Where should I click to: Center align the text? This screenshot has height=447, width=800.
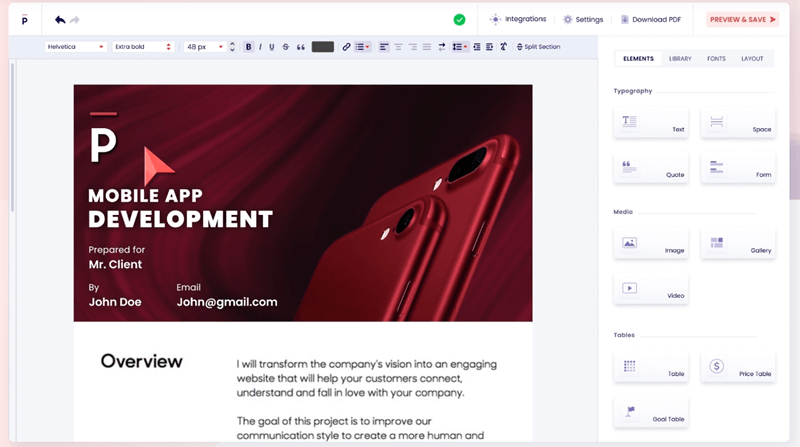(x=398, y=47)
